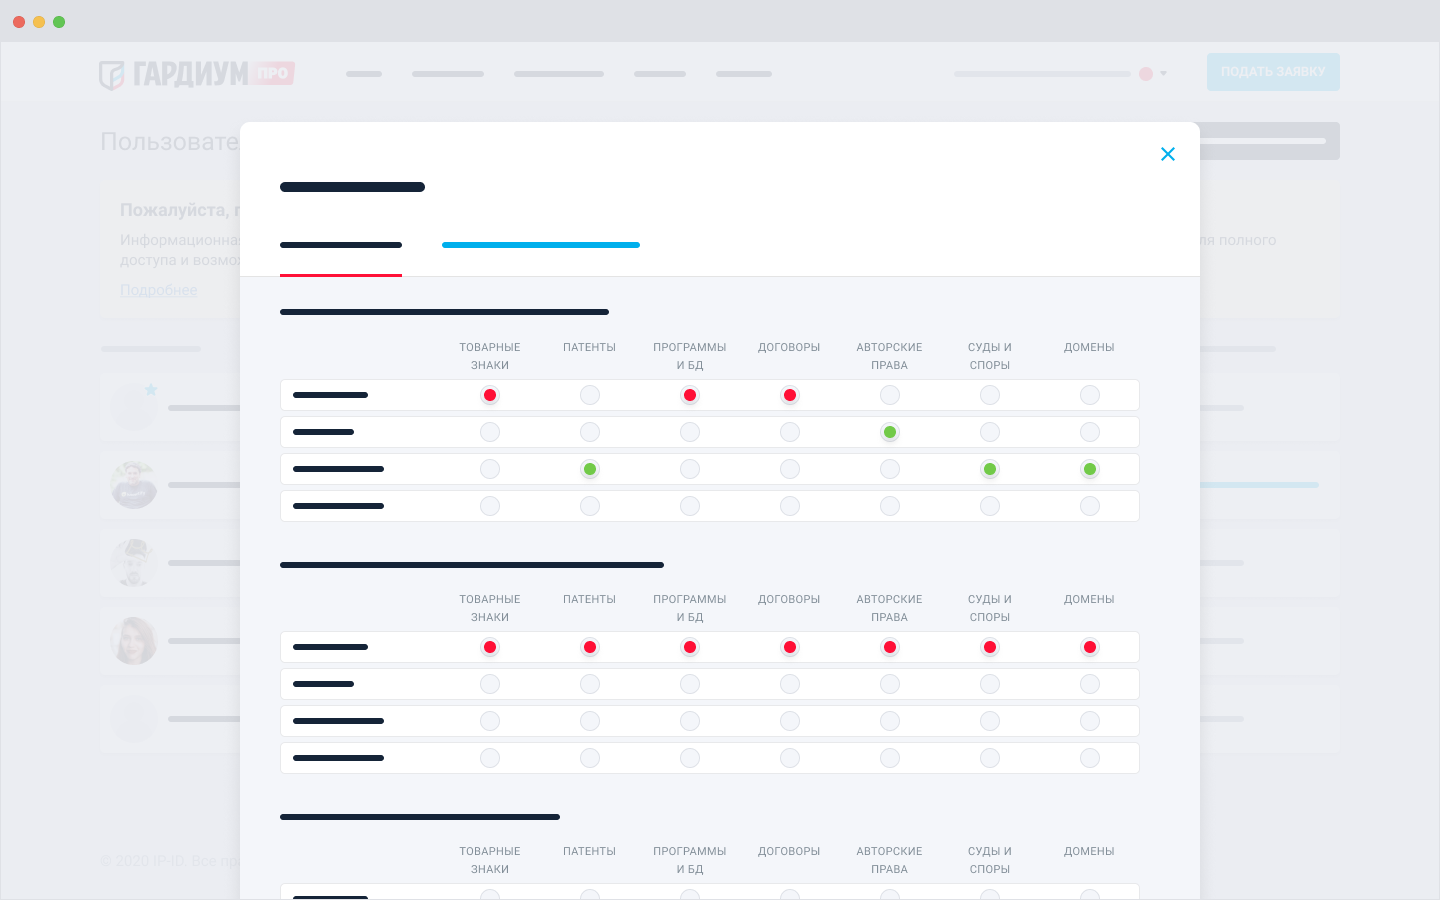
Task: Open the user account dropdown arrow in the header
Action: point(1163,74)
